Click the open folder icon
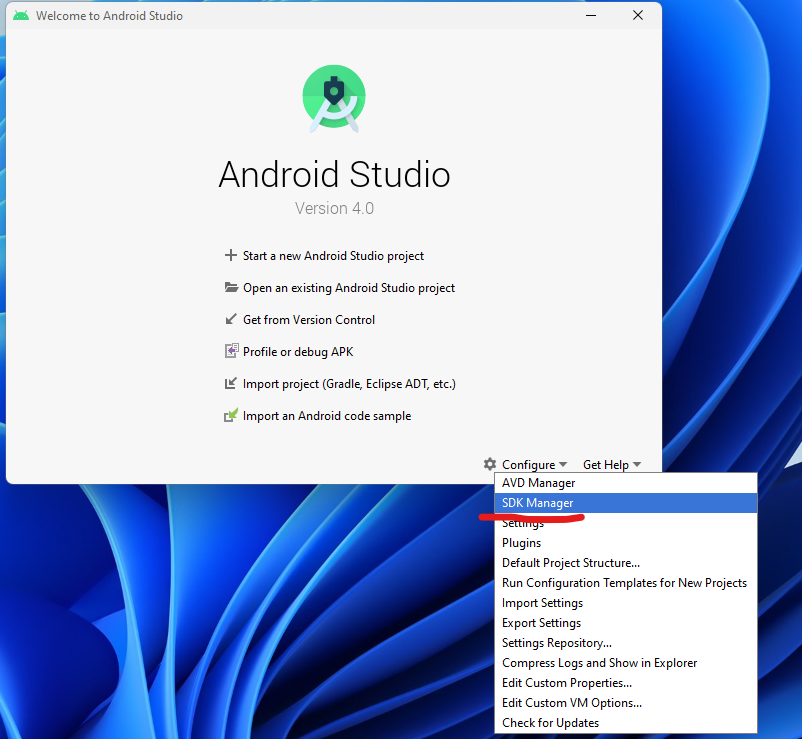This screenshot has height=739, width=802. tap(231, 288)
